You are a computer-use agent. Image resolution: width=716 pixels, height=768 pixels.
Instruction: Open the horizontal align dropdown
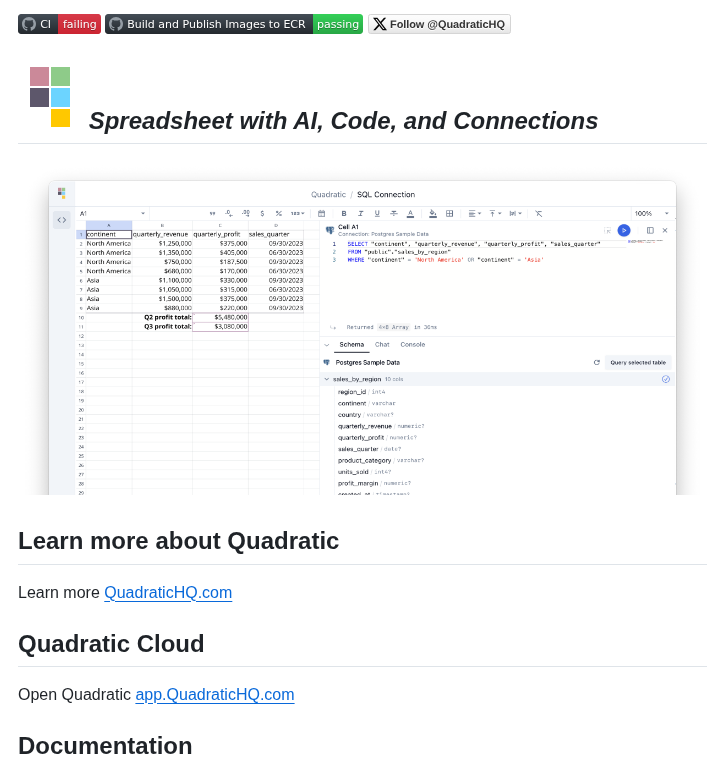click(x=474, y=214)
